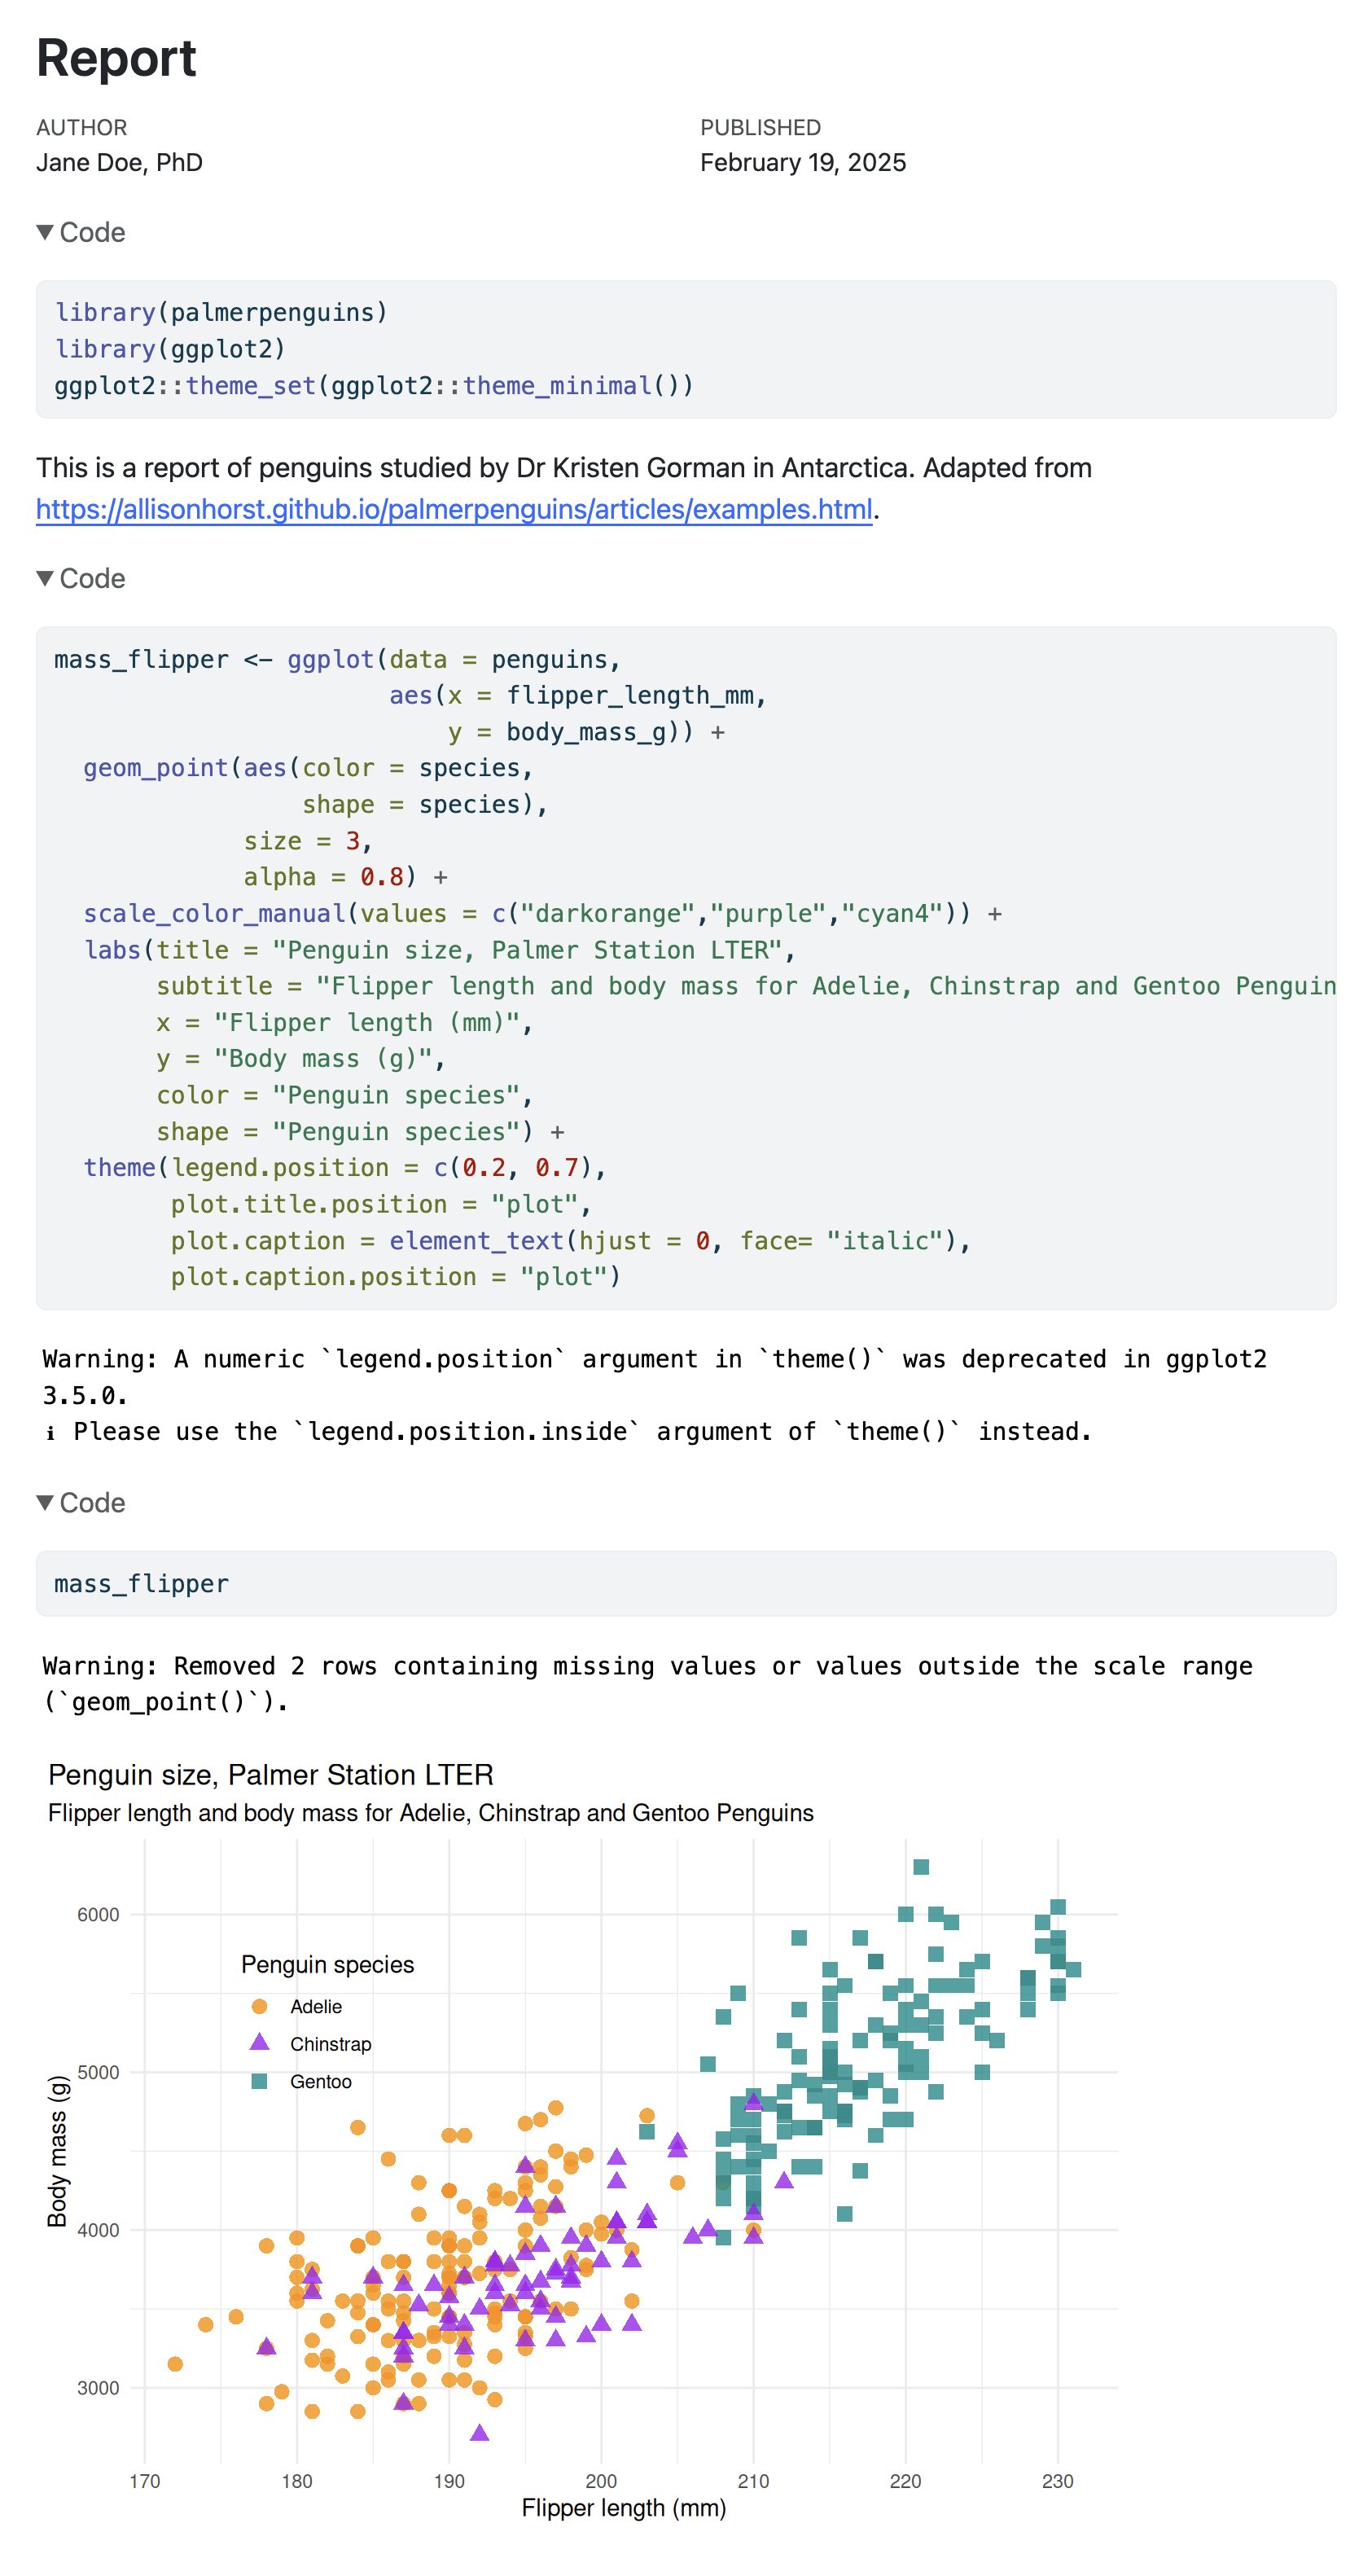This screenshot has height=2576, width=1372.
Task: Collapse the Code section above the ggplot definition
Action: [81, 578]
